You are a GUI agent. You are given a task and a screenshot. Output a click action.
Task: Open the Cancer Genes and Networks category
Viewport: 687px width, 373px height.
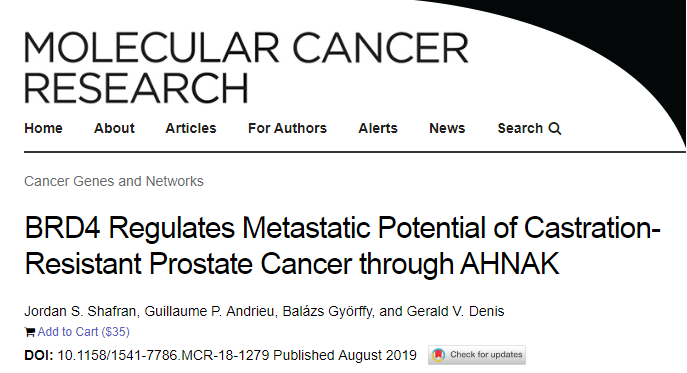coord(114,181)
